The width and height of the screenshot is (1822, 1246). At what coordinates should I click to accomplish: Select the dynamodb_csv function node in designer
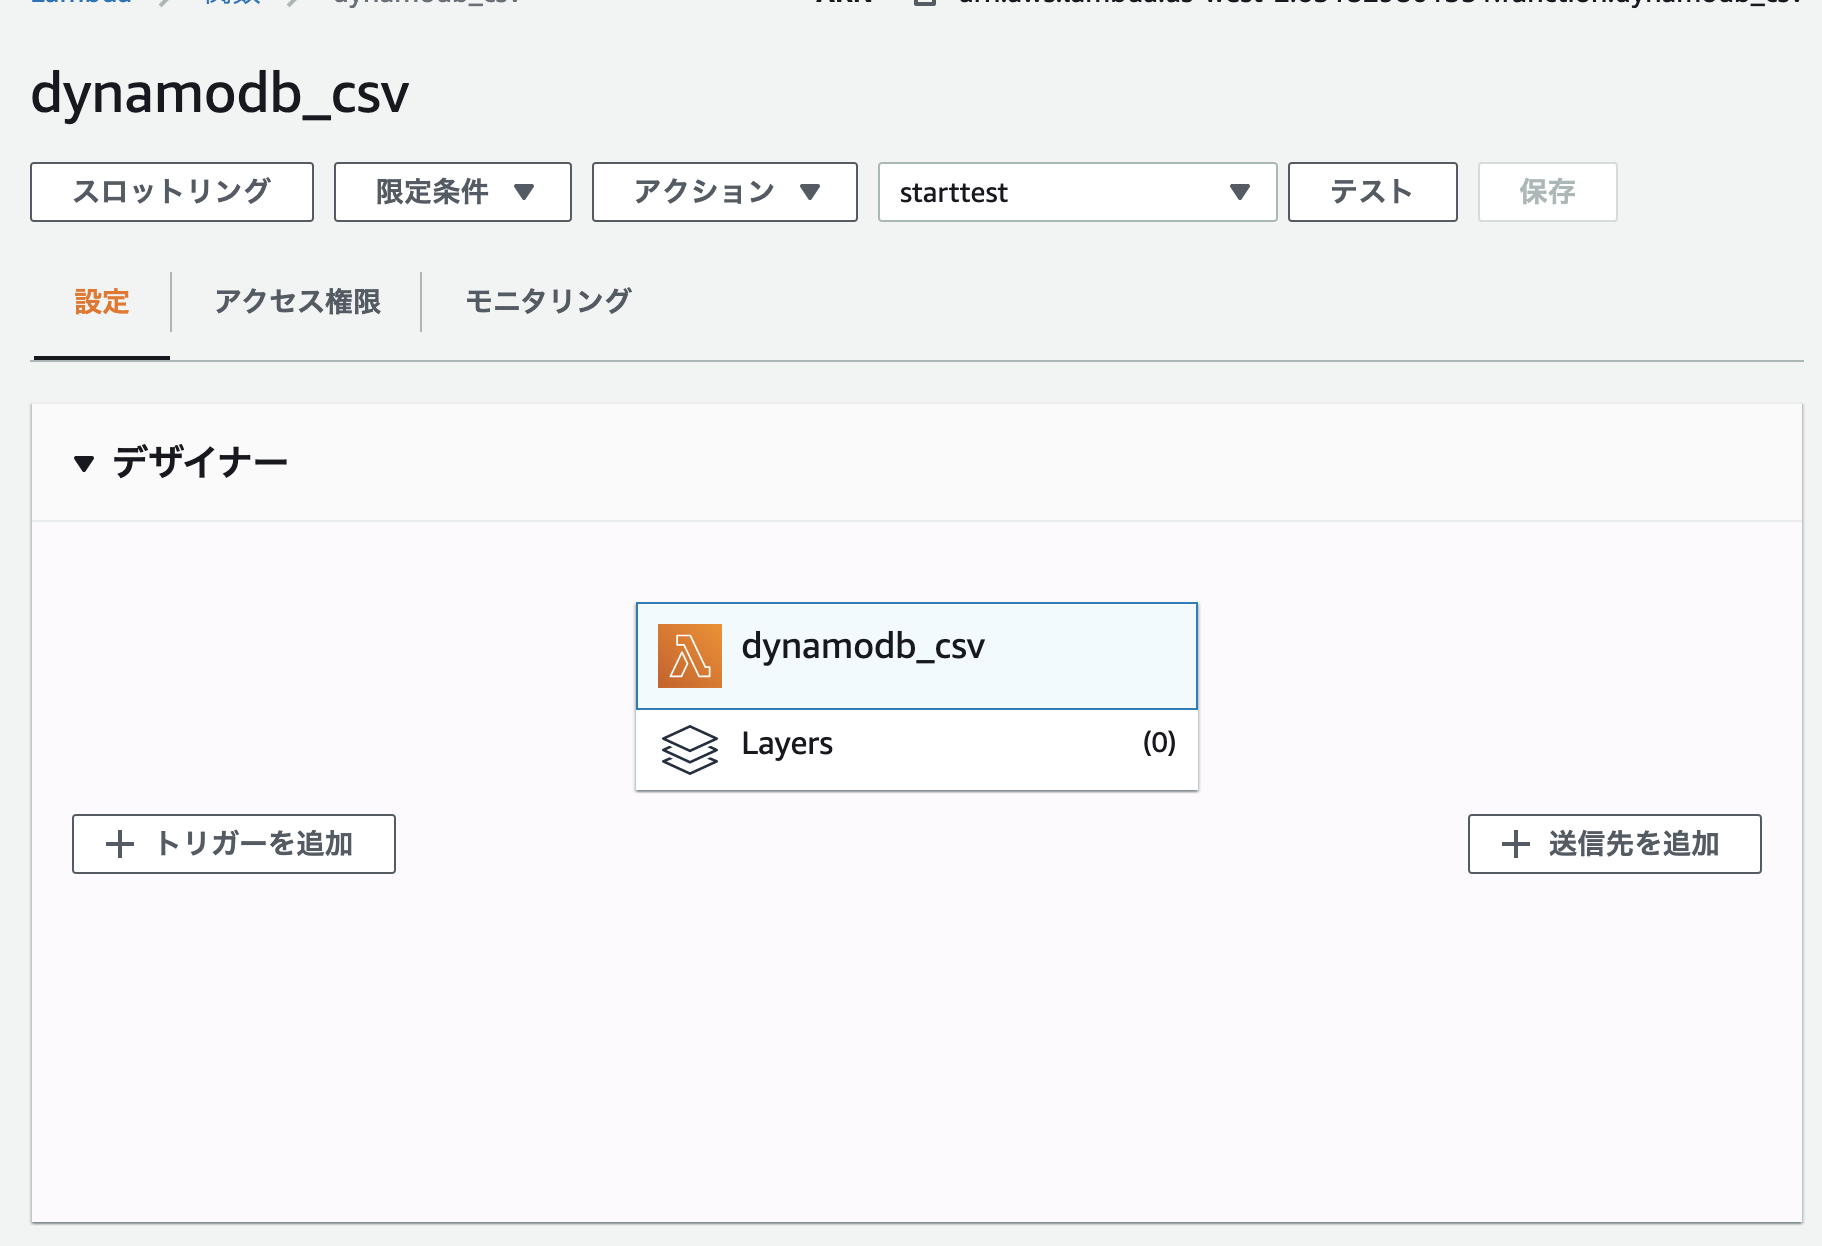coord(916,656)
